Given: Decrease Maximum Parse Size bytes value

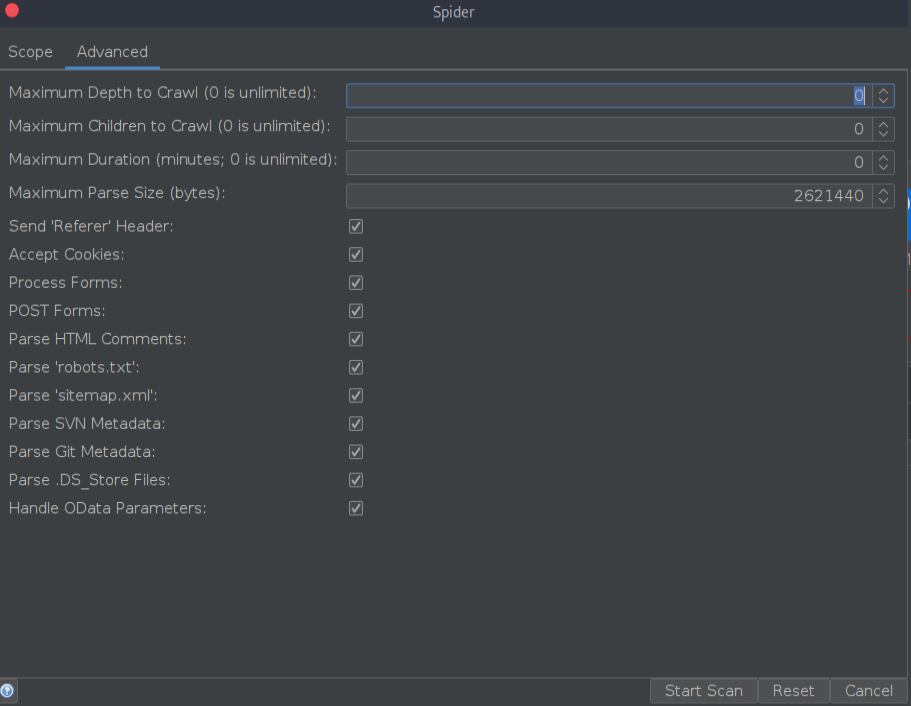Looking at the screenshot, I should [x=883, y=201].
